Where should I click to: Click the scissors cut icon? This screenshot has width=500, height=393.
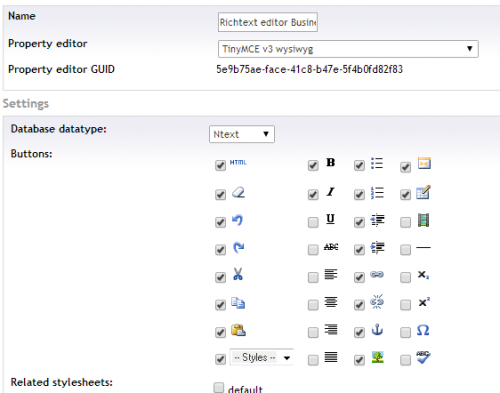point(238,274)
